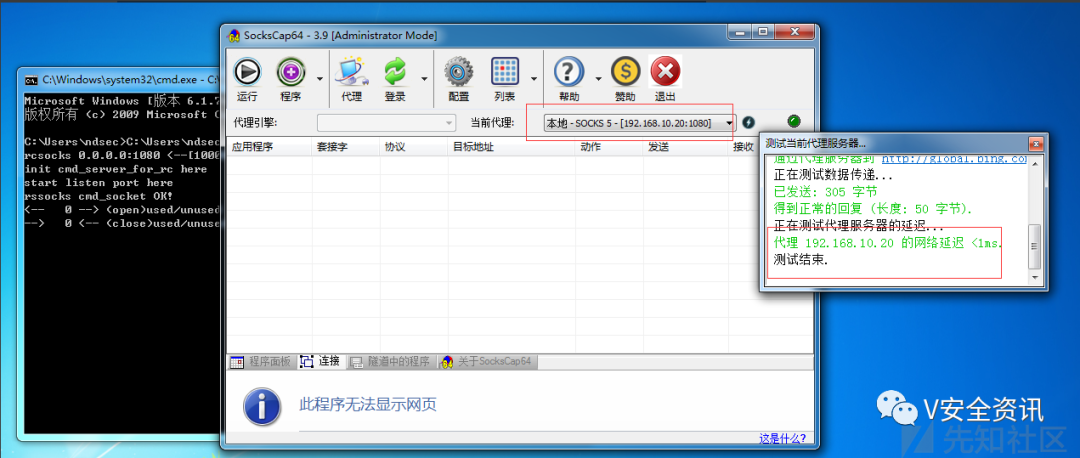The width and height of the screenshot is (1080, 458).
Task: Click the 发送 column header
Action: pos(686,147)
